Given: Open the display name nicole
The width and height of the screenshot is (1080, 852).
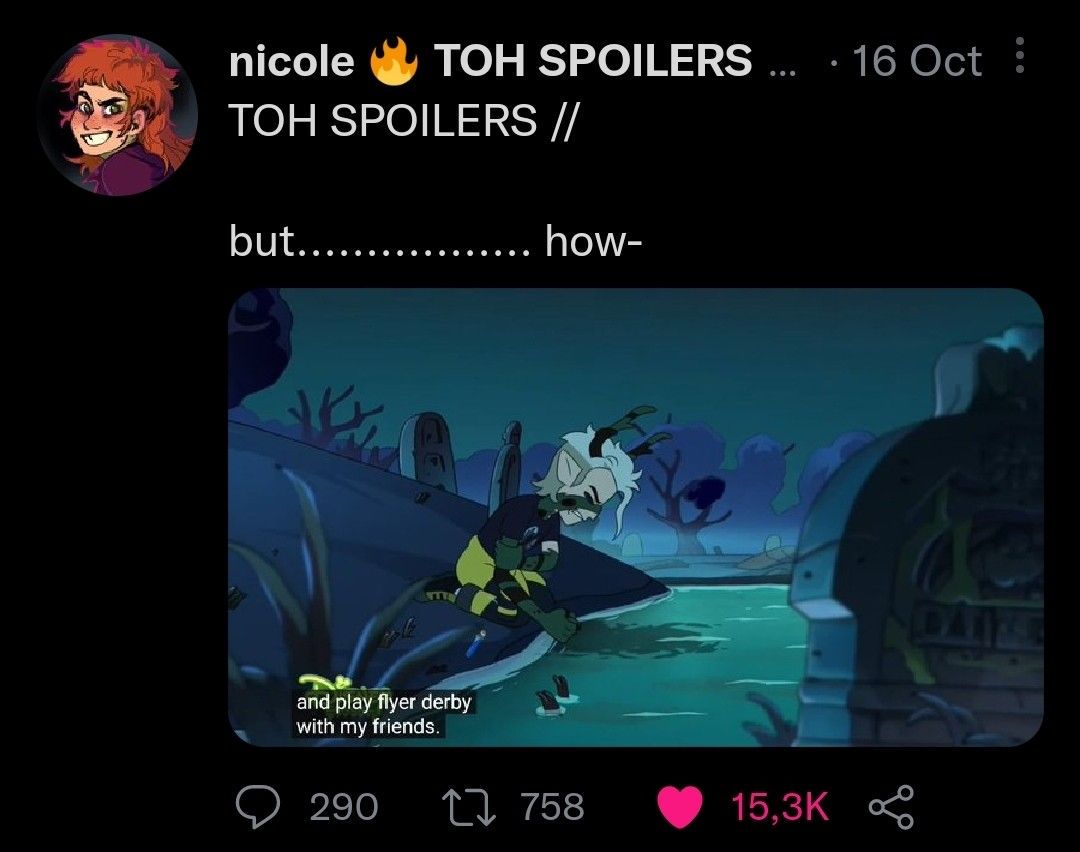Looking at the screenshot, I should pos(291,61).
